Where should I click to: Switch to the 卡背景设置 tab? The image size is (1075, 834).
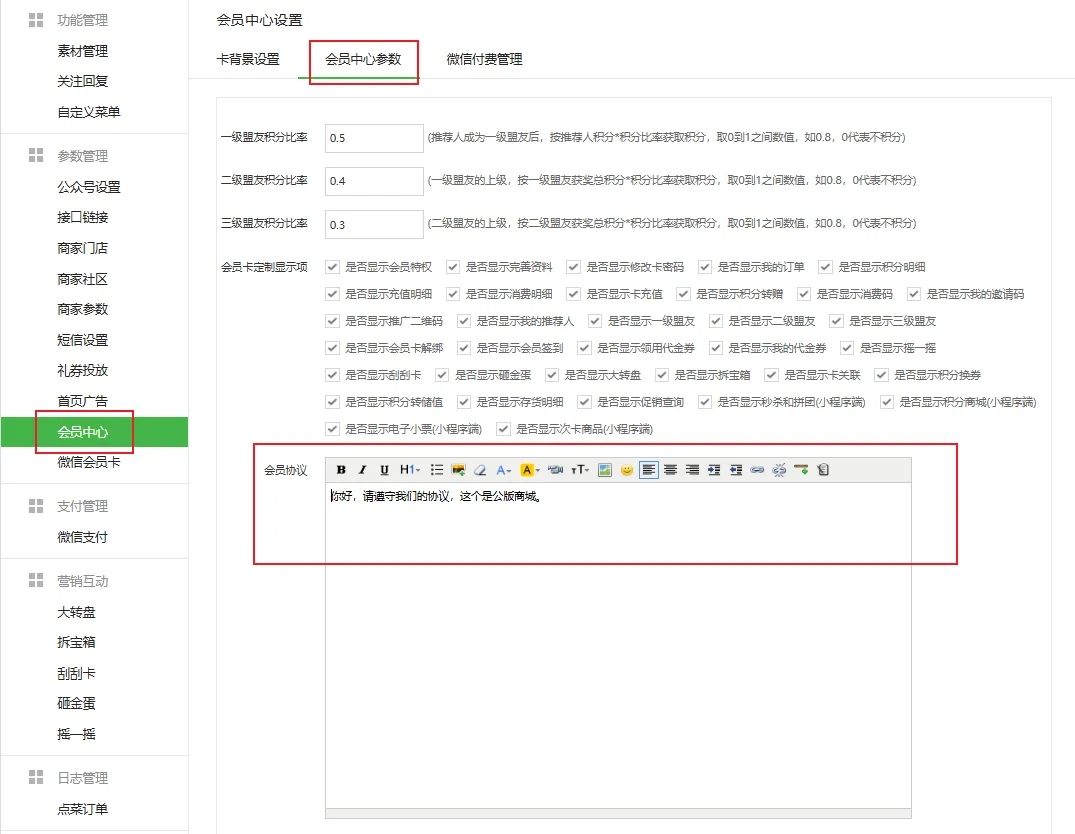[x=248, y=59]
